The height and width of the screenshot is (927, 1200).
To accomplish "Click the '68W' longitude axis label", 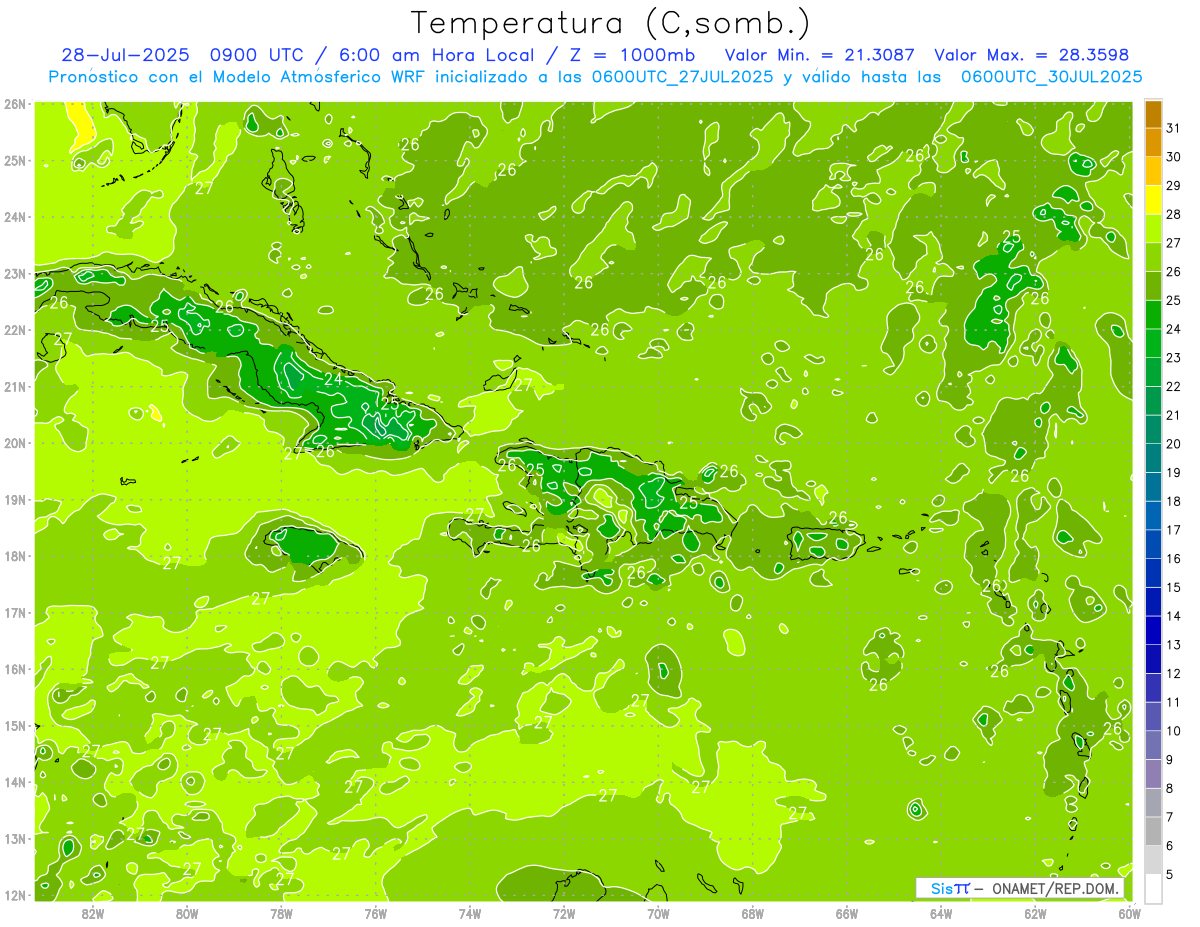I will [753, 912].
